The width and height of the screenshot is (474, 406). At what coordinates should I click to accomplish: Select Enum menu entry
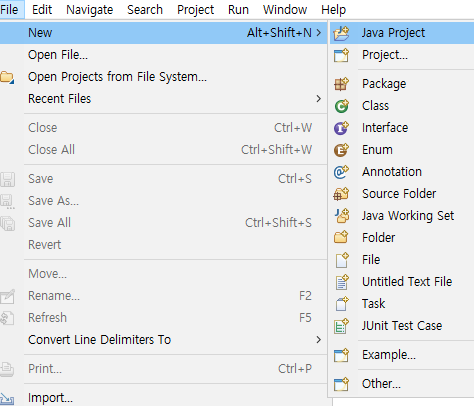point(402,150)
